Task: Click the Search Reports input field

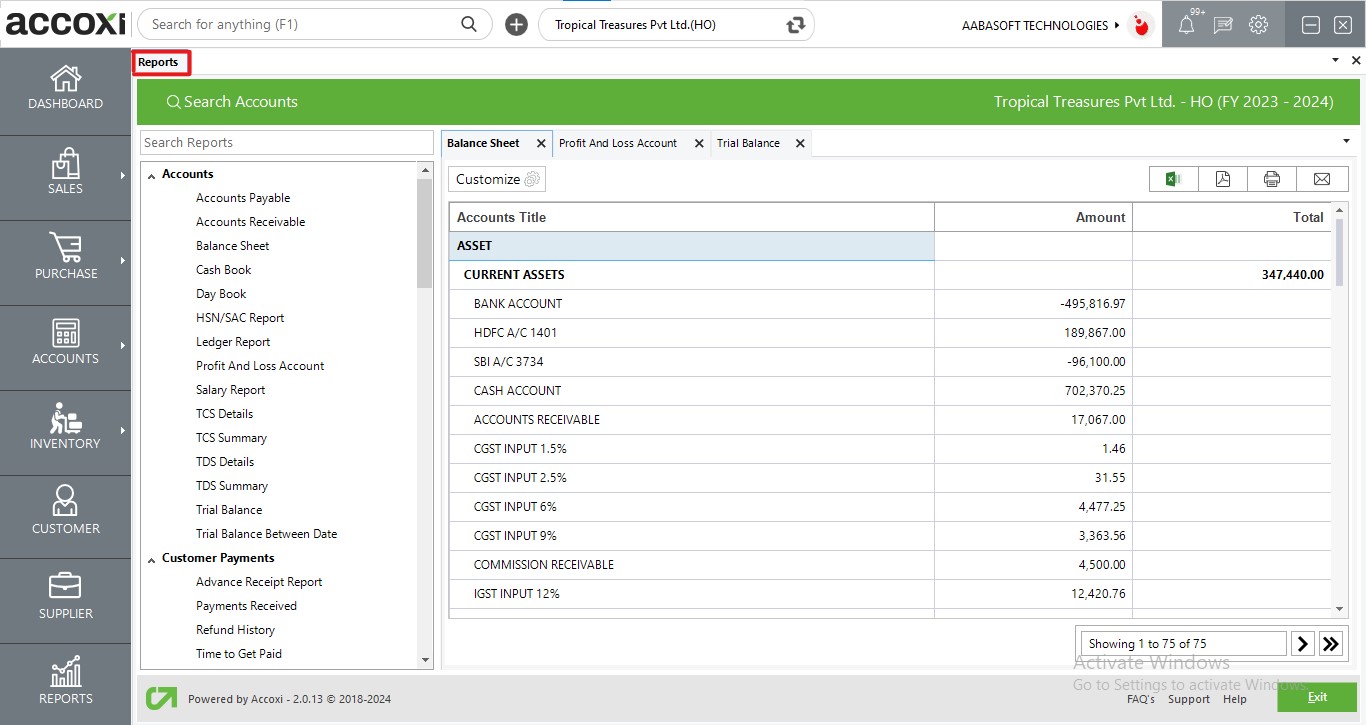Action: click(x=287, y=142)
